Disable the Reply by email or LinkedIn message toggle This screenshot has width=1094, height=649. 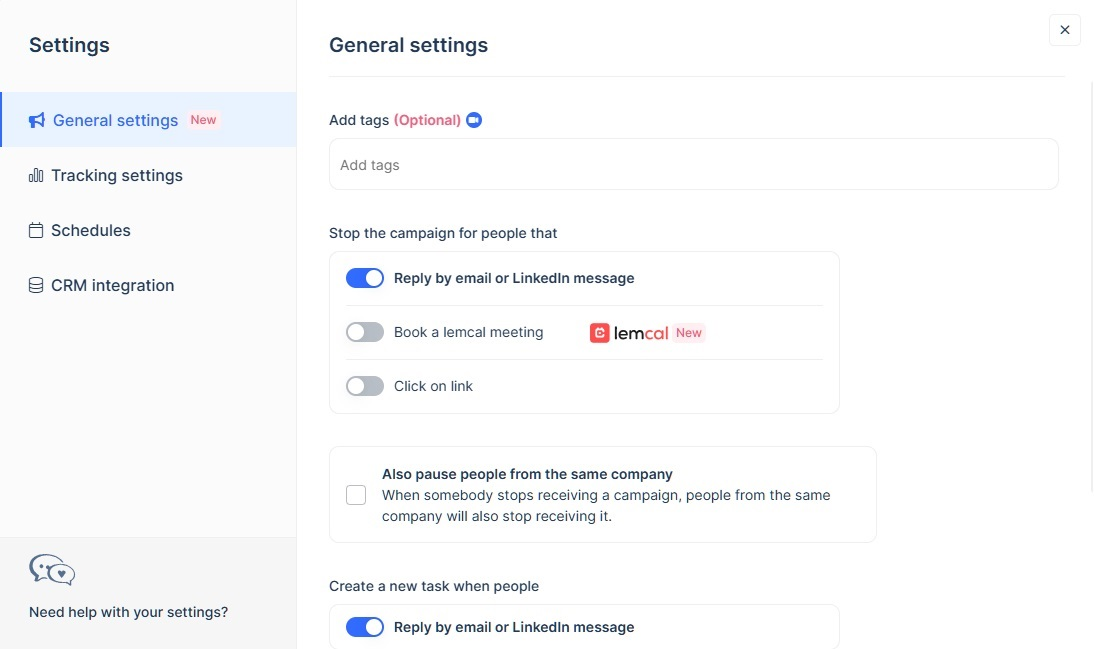[x=364, y=277]
